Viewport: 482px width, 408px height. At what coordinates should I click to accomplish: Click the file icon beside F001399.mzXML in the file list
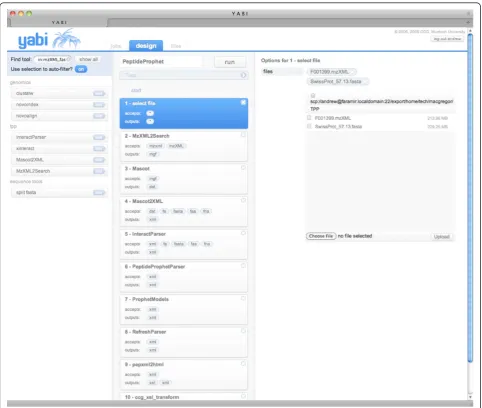tap(309, 118)
